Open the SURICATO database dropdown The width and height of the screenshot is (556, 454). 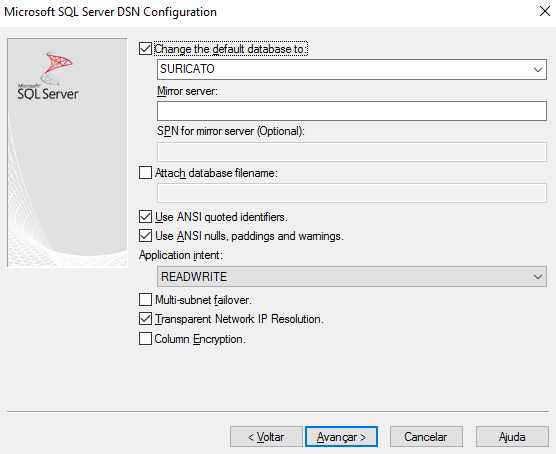click(x=538, y=70)
